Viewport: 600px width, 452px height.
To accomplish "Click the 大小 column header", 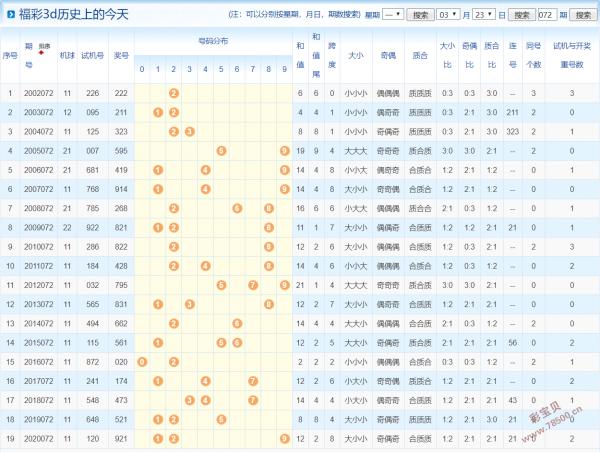I will click(x=355, y=56).
